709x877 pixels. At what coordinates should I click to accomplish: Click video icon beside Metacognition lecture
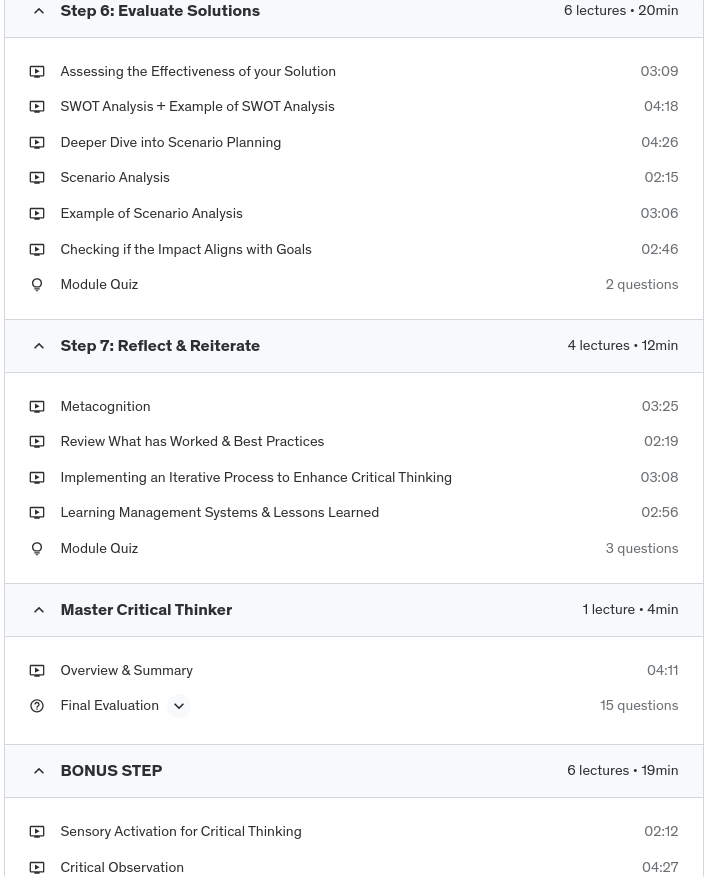pos(37,407)
